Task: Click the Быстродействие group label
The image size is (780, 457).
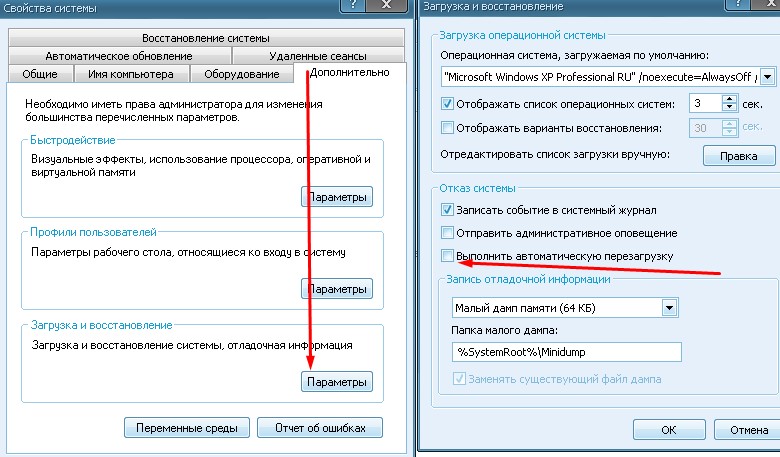Action: click(x=73, y=140)
